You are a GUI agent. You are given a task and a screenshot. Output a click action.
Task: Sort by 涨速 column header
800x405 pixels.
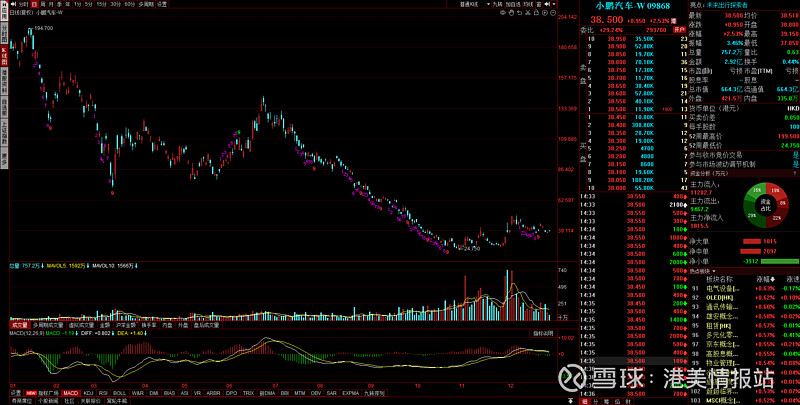click(x=792, y=280)
